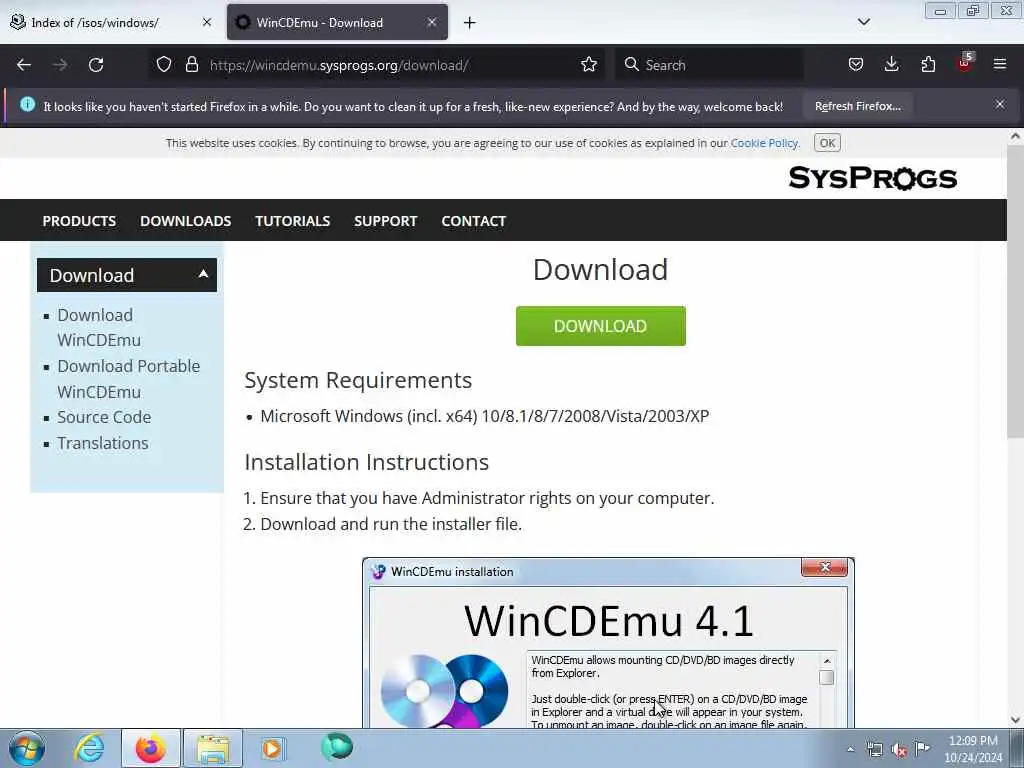Click the Firefox Search box
Viewport: 1024px width, 768px height.
click(709, 65)
